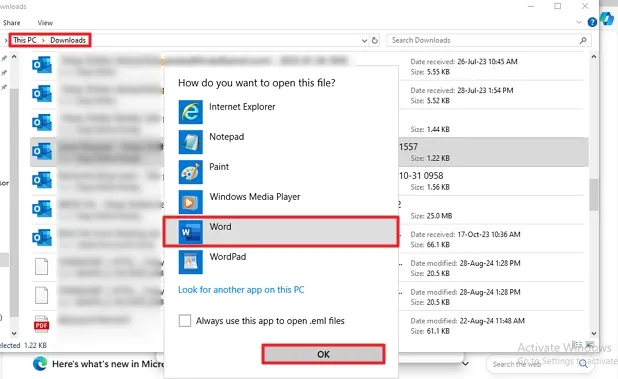618x379 pixels.
Task: Click the search magnifier in Downloads box
Action: (x=583, y=40)
